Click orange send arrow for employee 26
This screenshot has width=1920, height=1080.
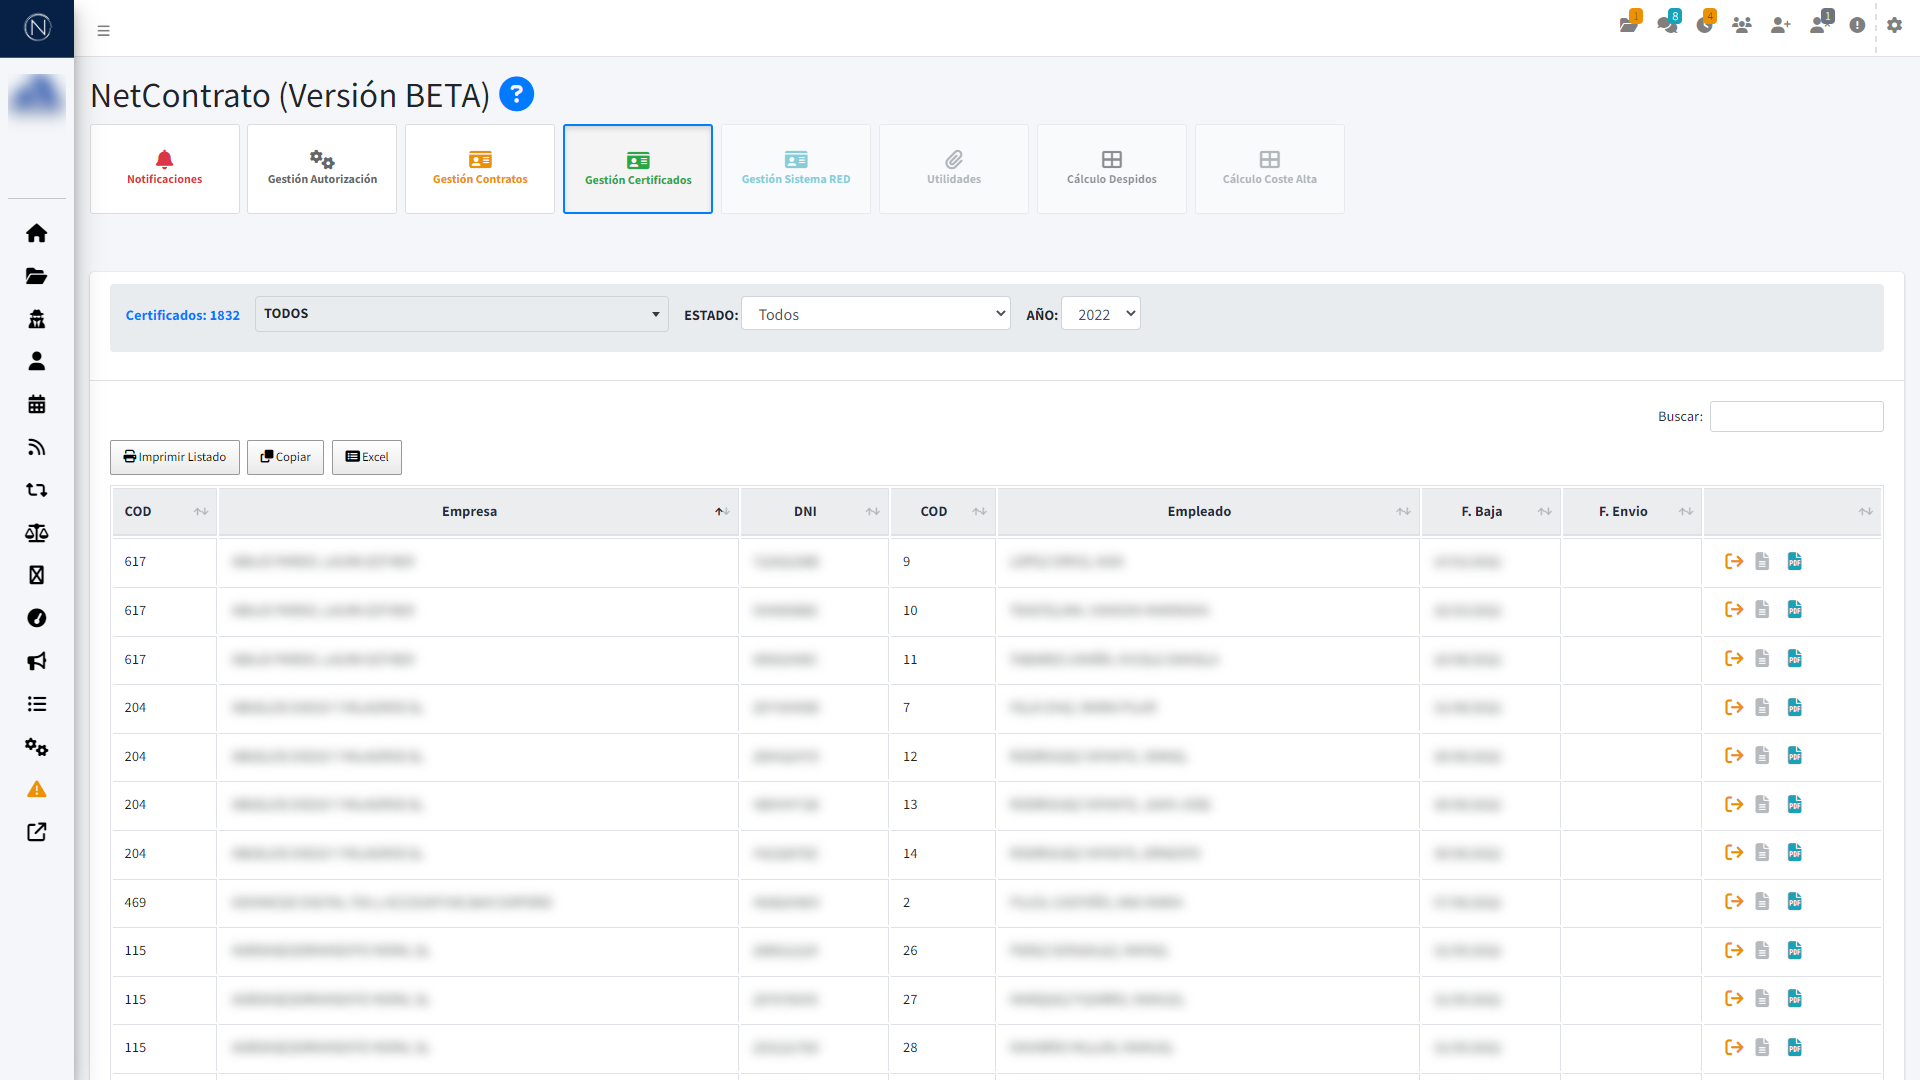coord(1734,951)
